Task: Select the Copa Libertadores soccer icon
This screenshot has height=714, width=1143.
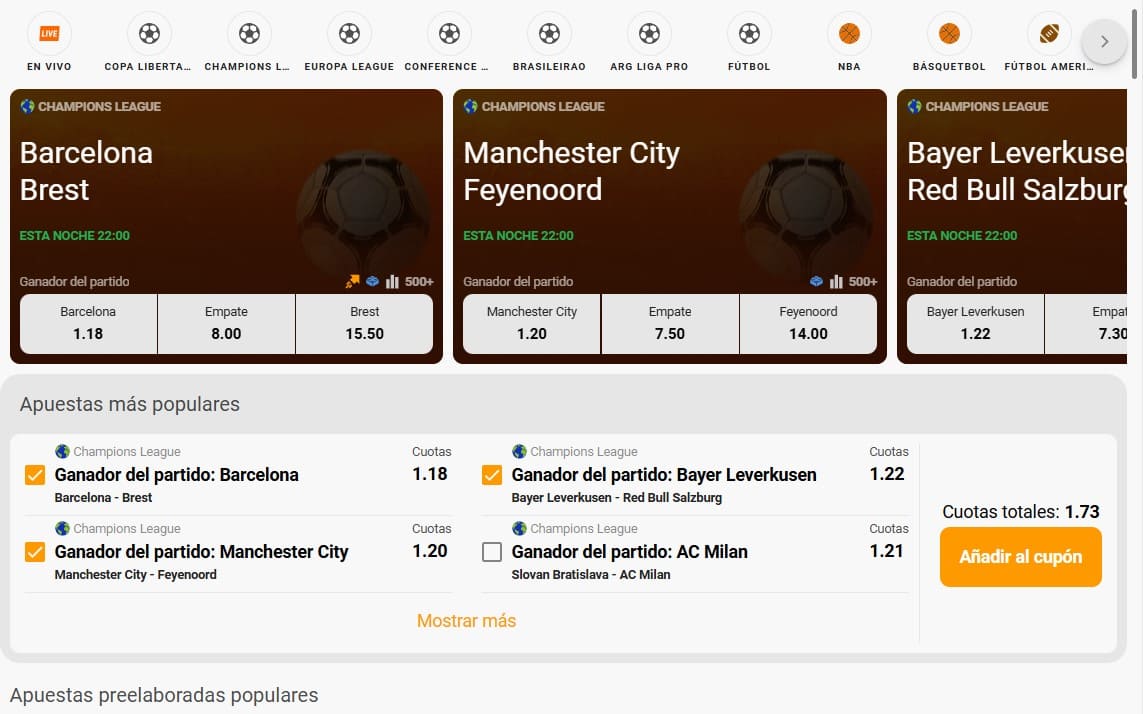Action: [149, 35]
